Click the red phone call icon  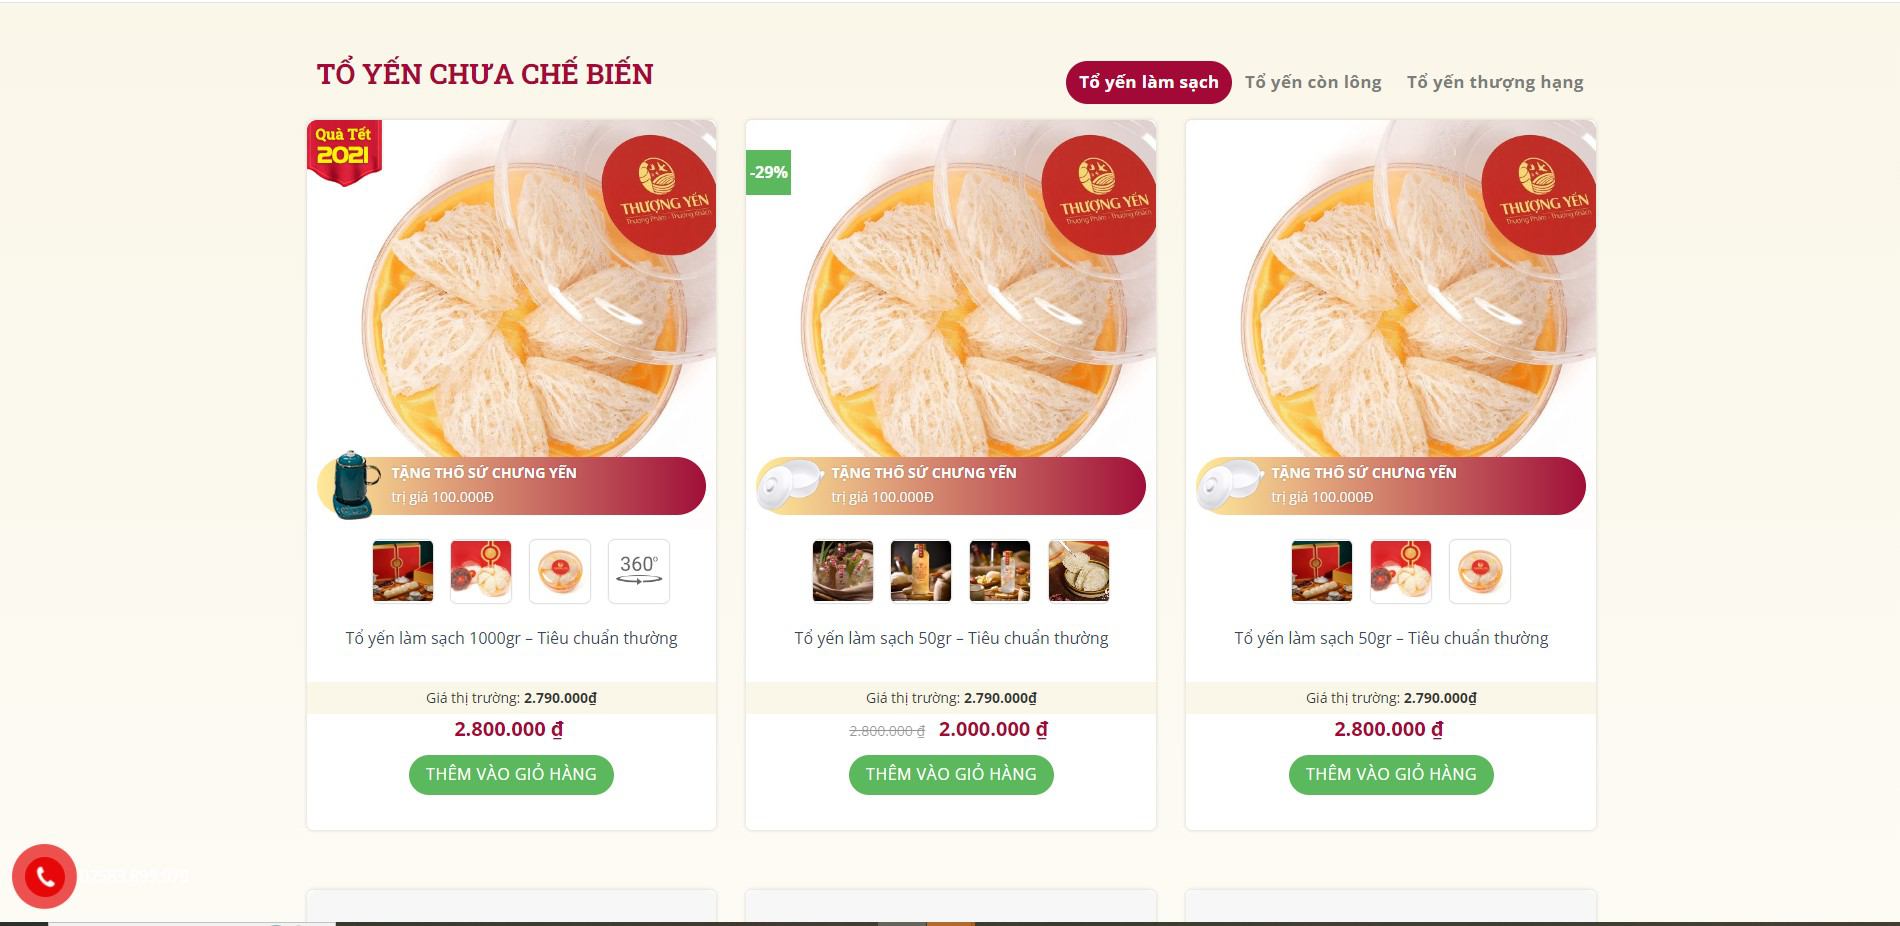(x=44, y=877)
